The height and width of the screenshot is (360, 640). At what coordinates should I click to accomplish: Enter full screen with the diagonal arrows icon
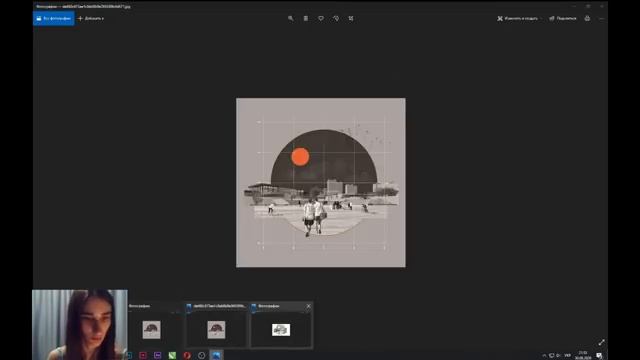[x=601, y=342]
